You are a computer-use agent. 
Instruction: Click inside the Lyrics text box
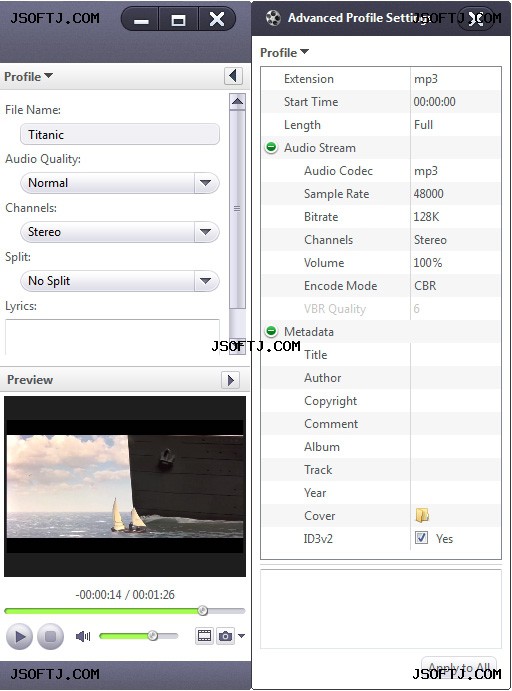tap(112, 337)
